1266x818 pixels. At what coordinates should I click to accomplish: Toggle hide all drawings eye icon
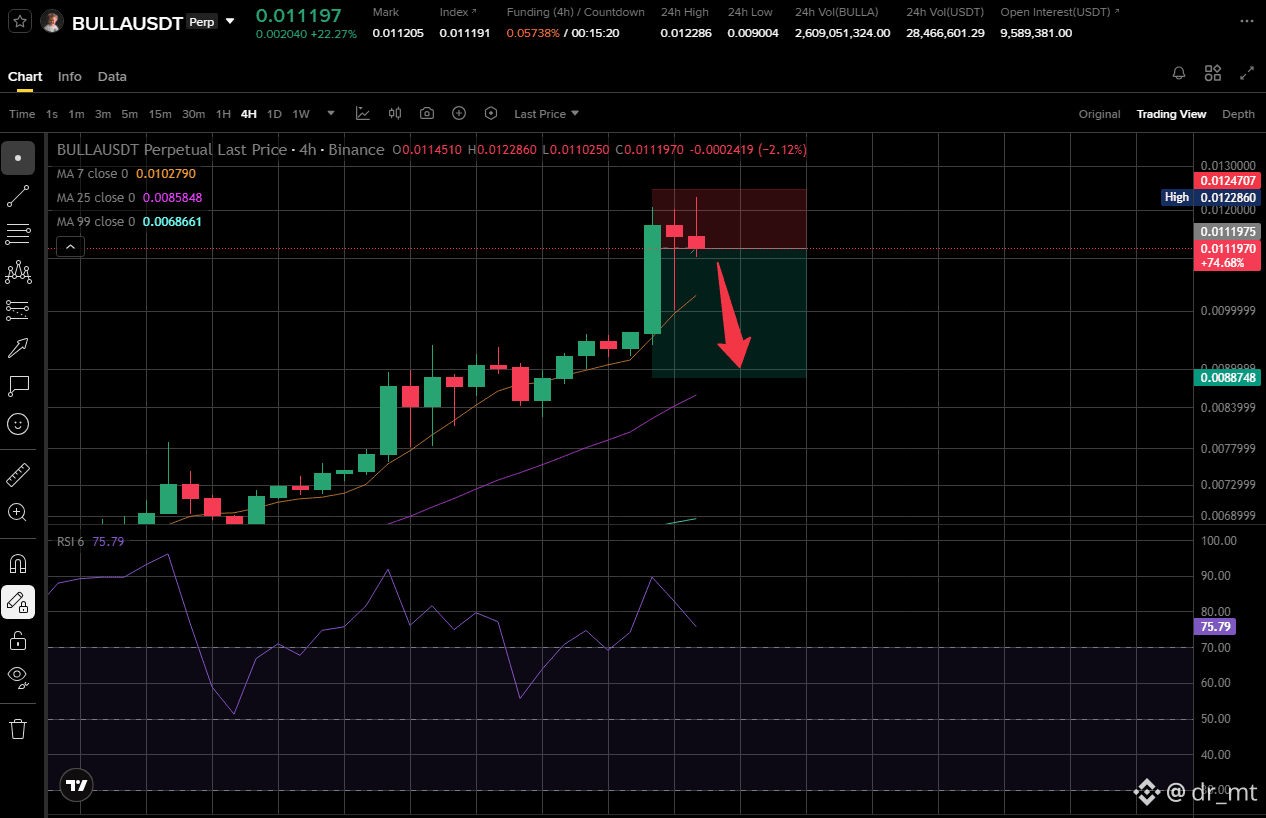click(18, 677)
